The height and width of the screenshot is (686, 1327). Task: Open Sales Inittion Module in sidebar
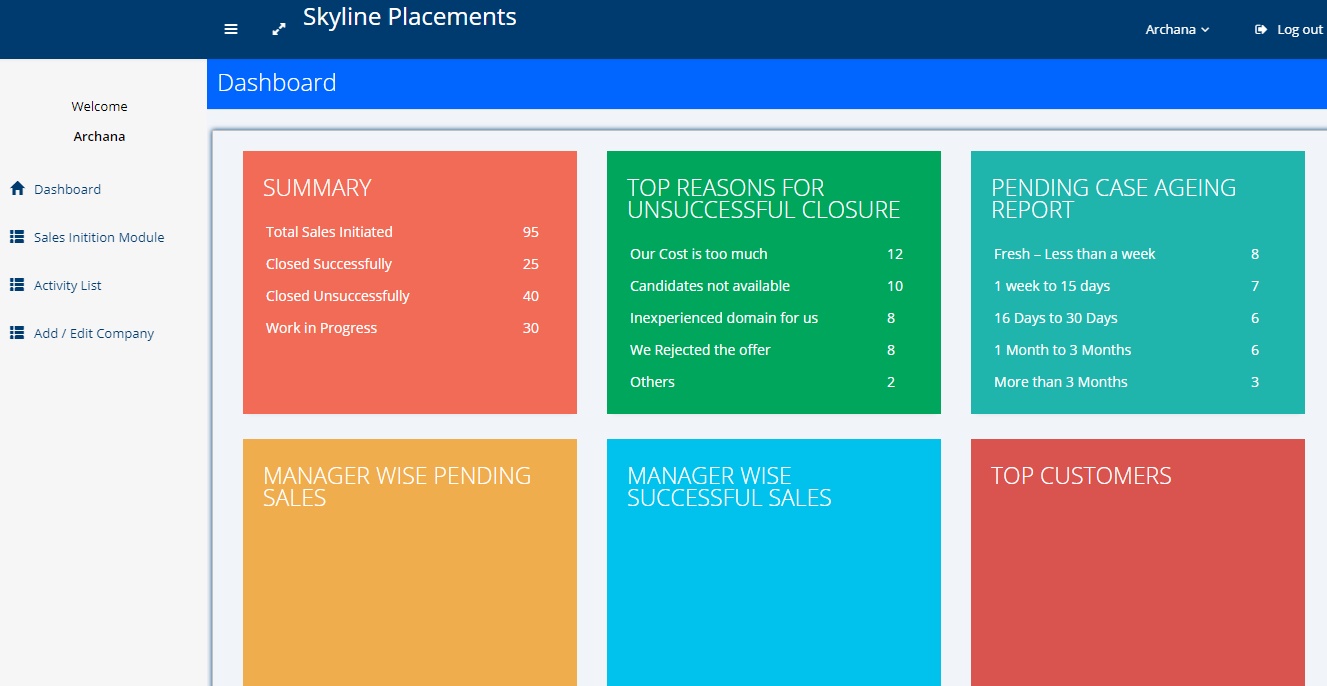[x=99, y=237]
